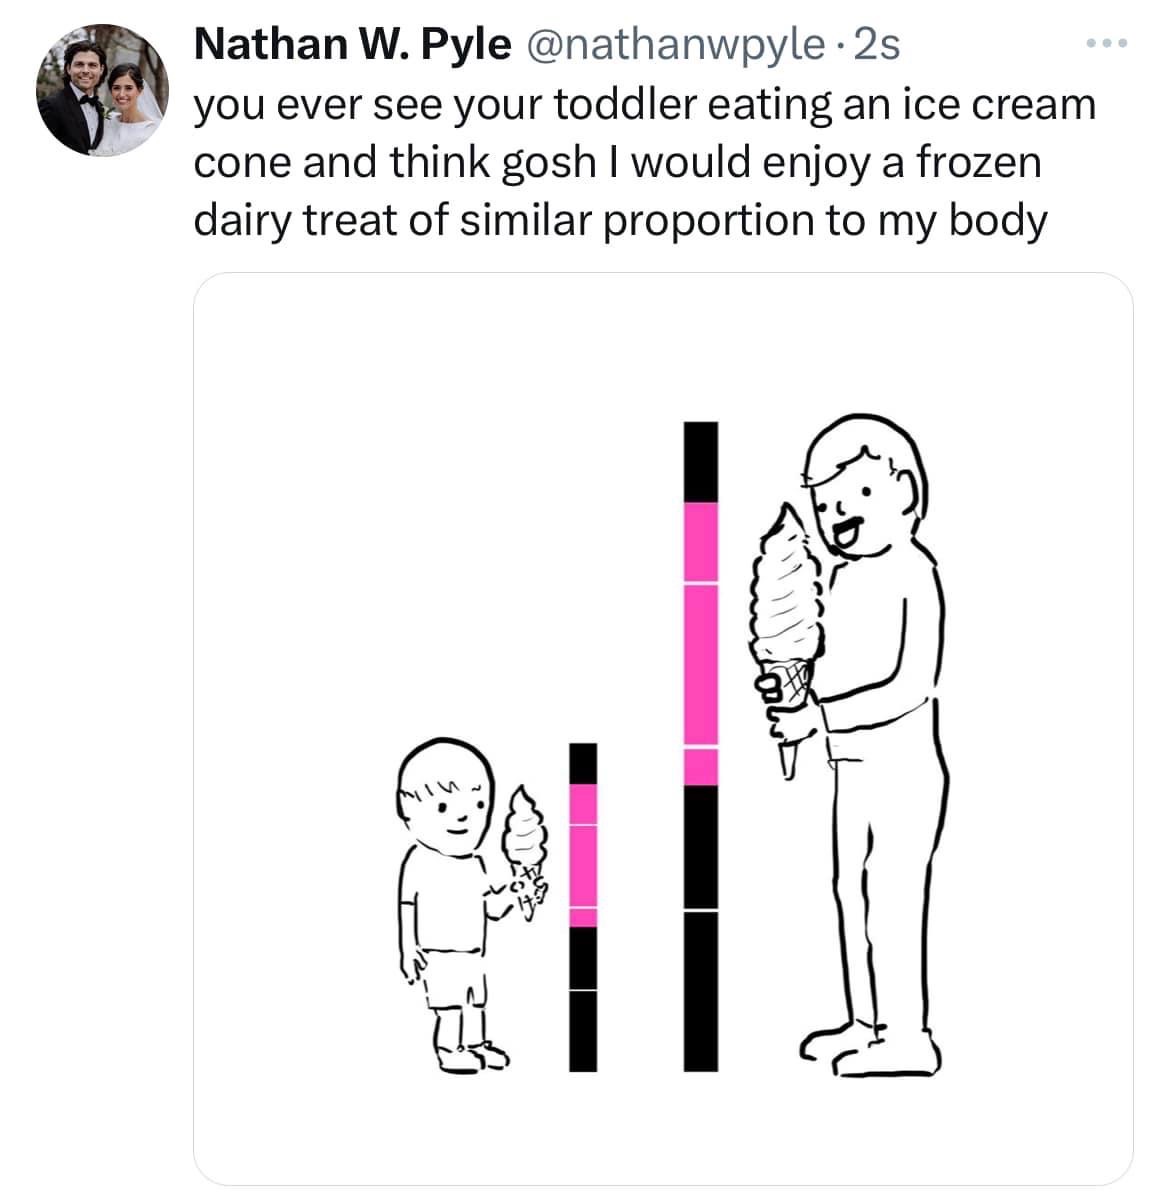Screen dimensions: 1170x1197
Task: Open the Nathan W. Pyle display name
Action: 350,45
